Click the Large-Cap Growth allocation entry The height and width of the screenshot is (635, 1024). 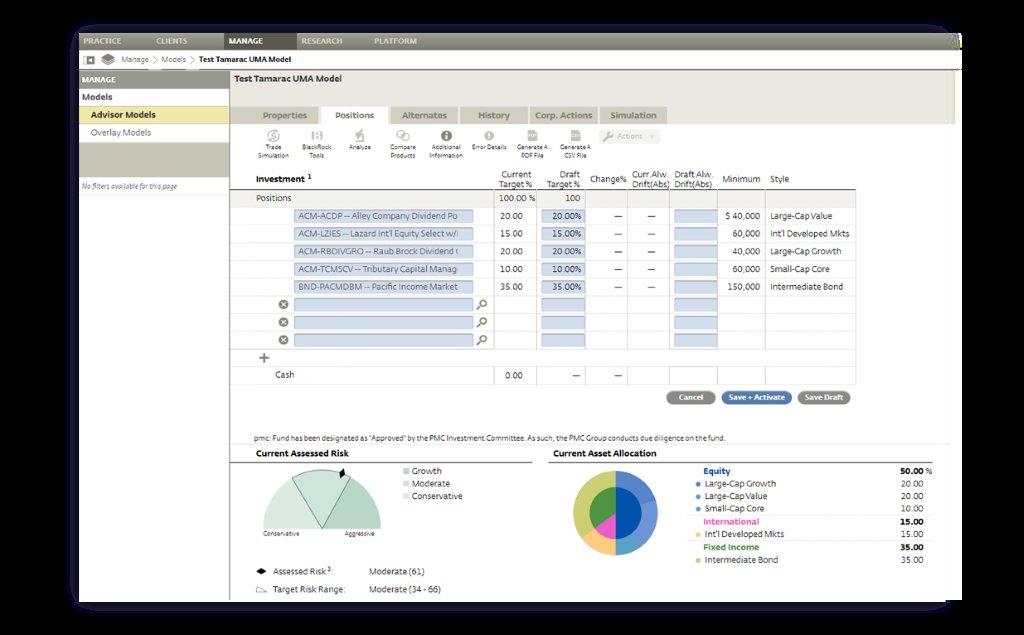click(x=741, y=483)
